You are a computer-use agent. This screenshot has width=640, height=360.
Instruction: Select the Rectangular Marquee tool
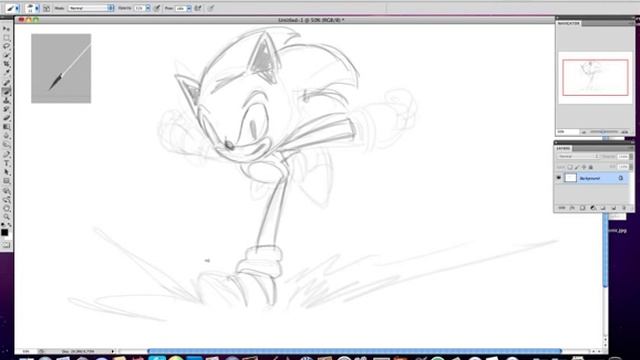click(6, 38)
